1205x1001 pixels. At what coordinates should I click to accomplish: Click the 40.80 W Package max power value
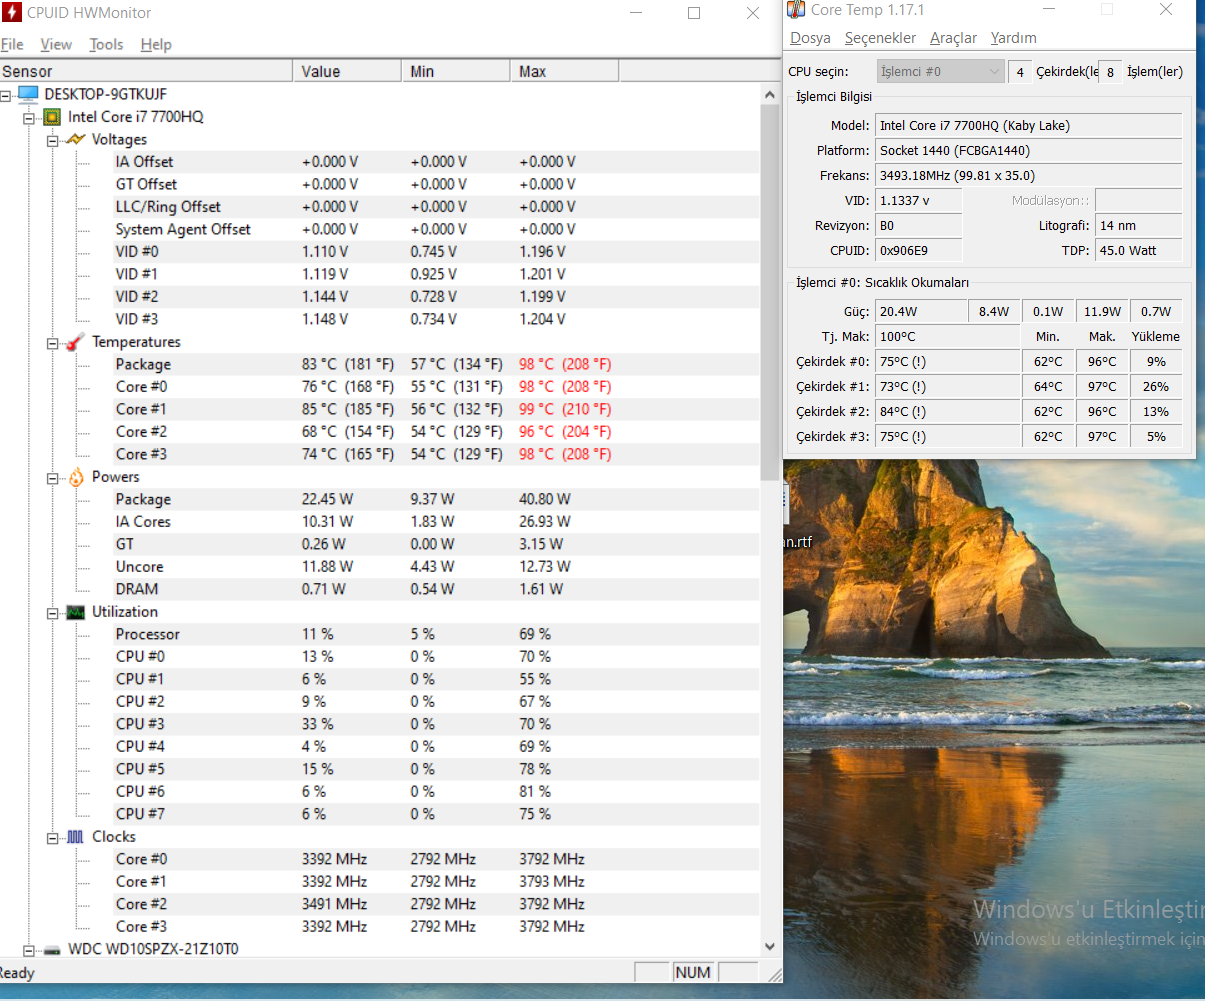point(545,500)
